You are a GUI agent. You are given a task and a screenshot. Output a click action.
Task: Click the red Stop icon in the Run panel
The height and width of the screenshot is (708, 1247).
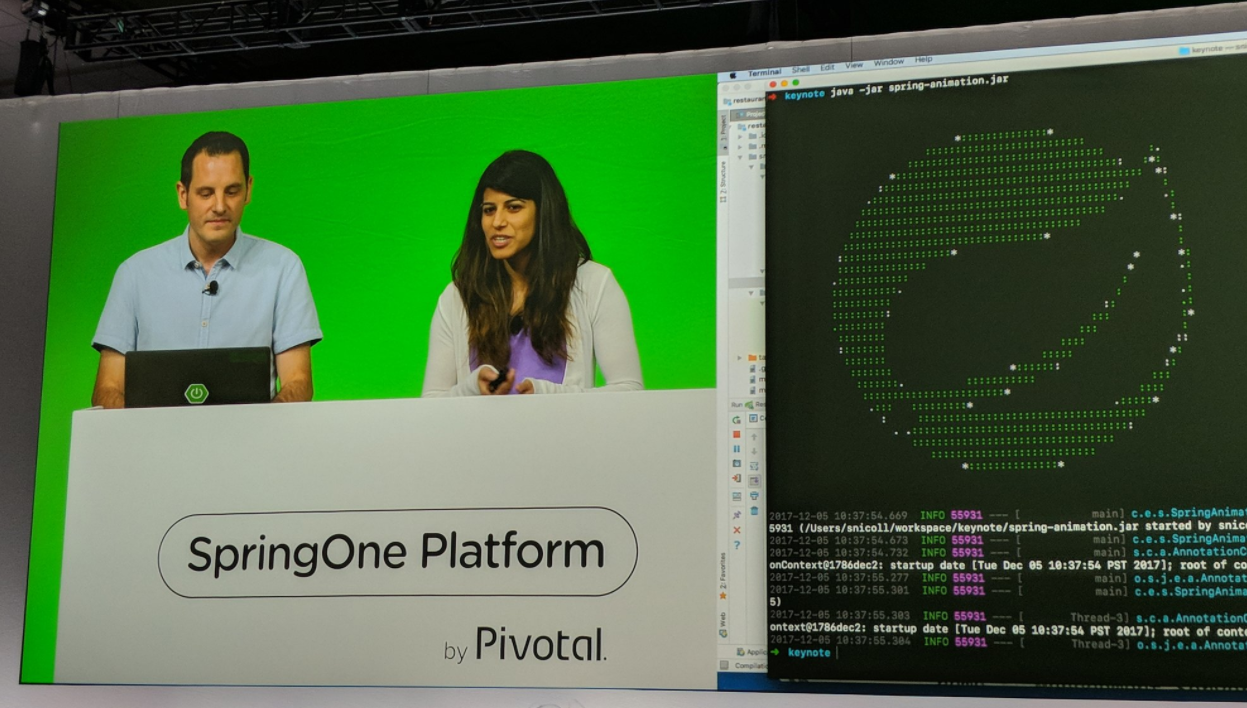(737, 434)
